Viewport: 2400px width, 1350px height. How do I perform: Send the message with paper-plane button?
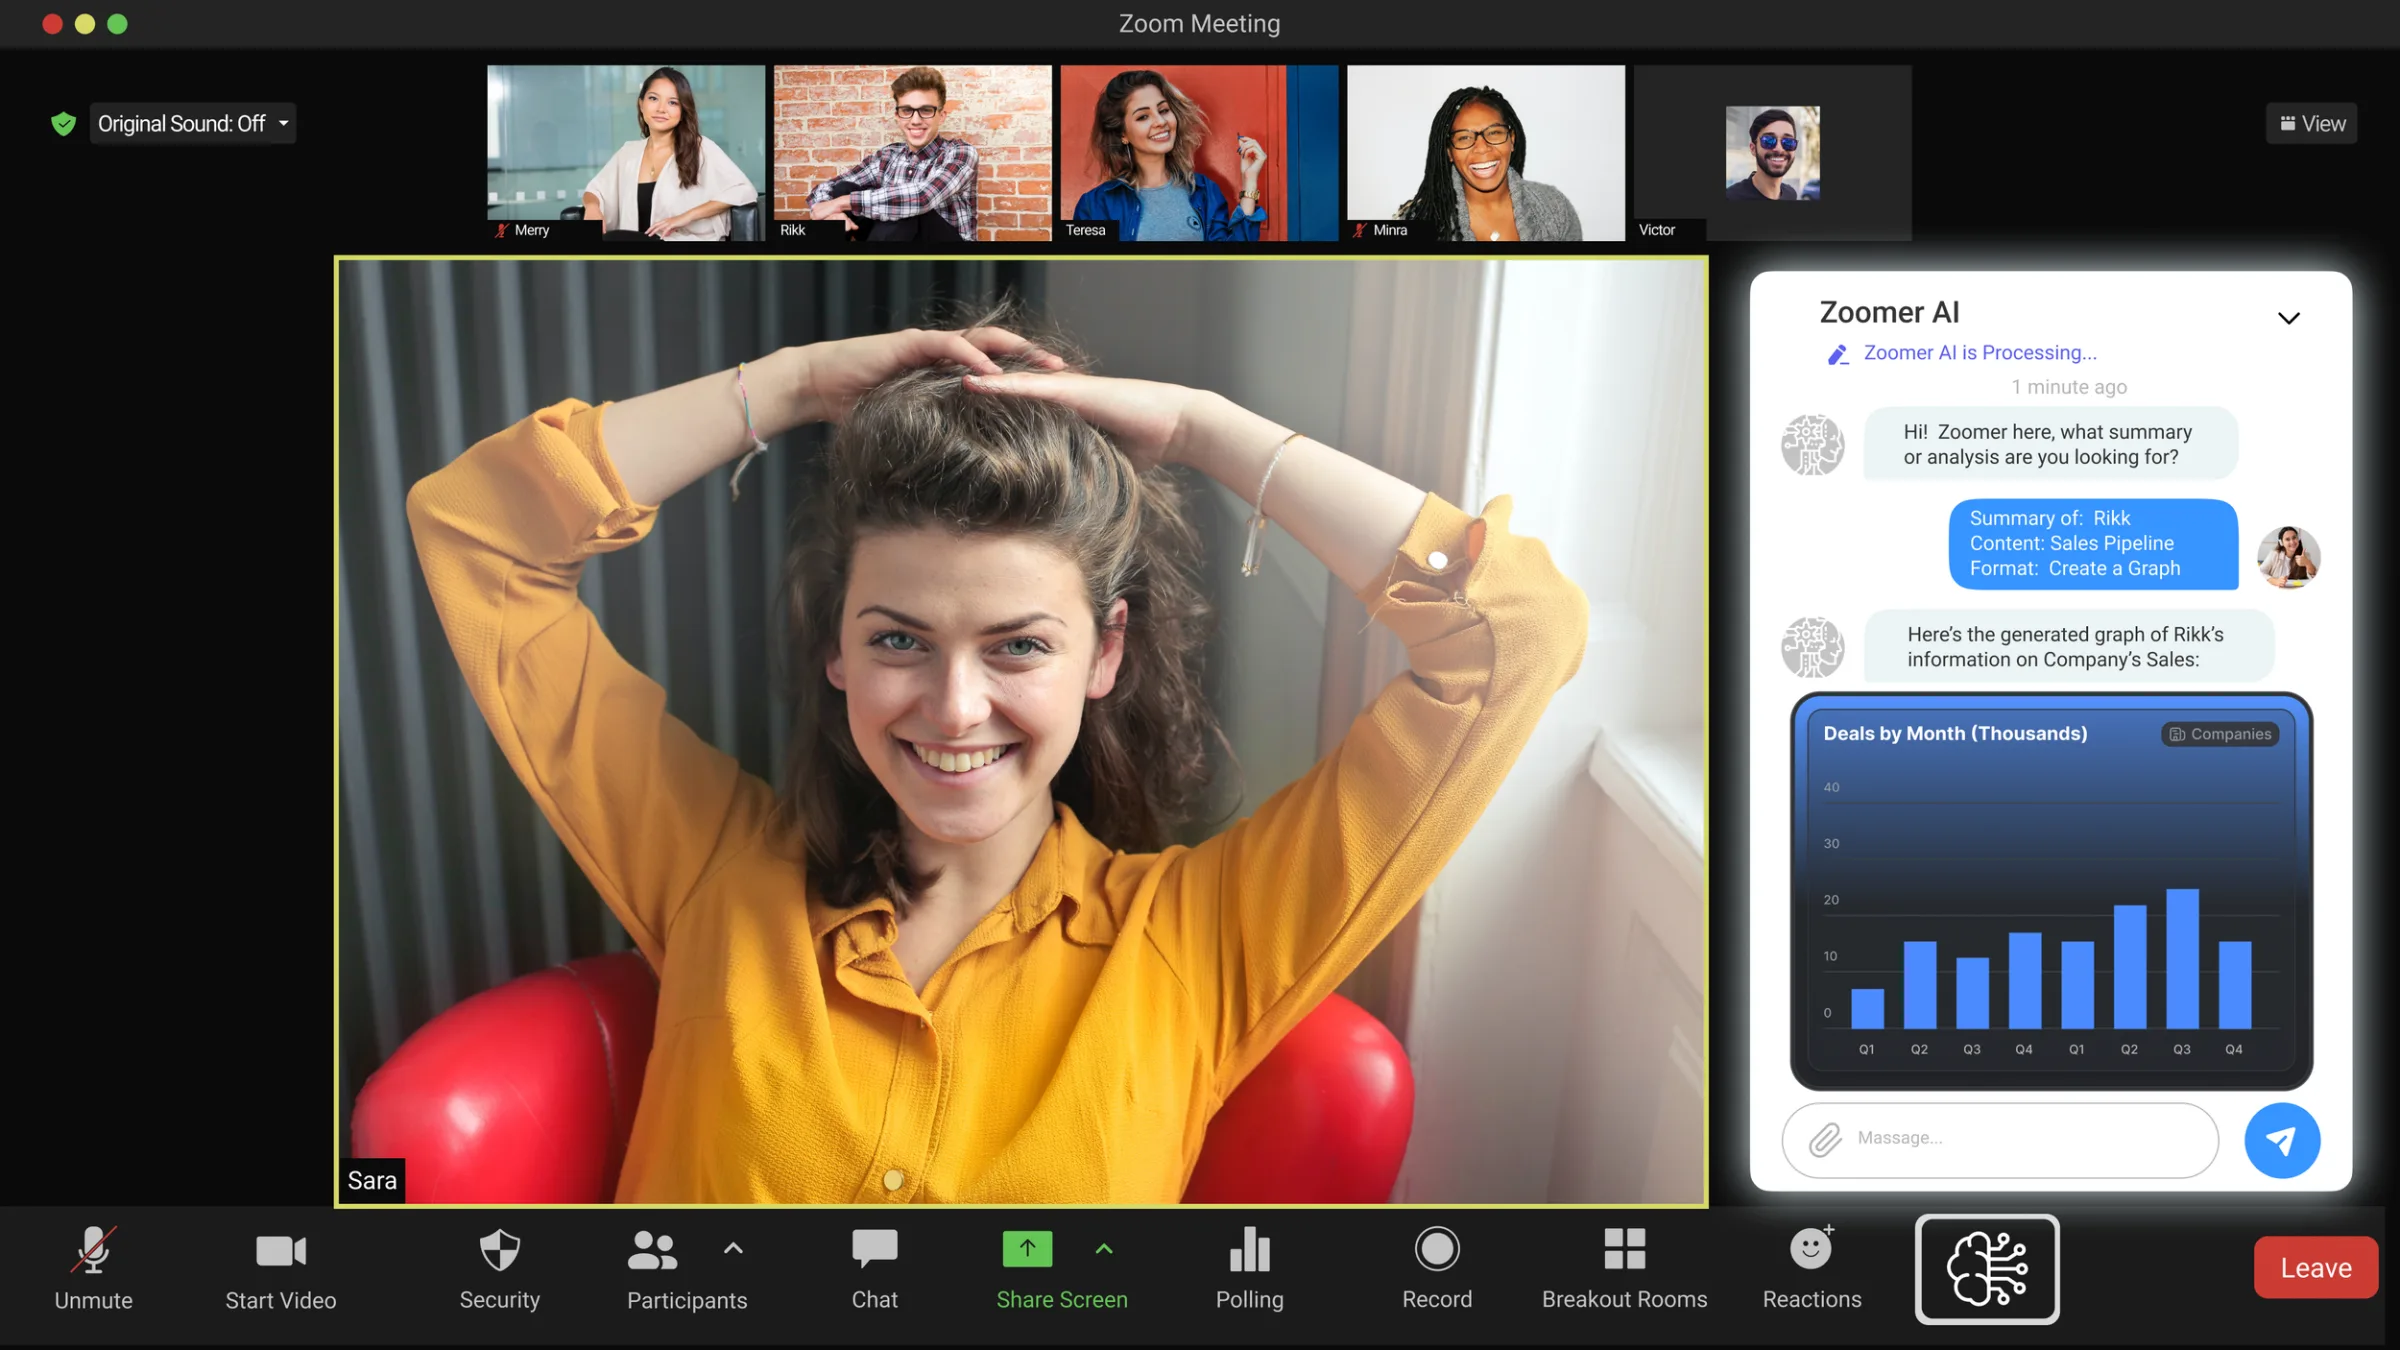click(x=2282, y=1140)
